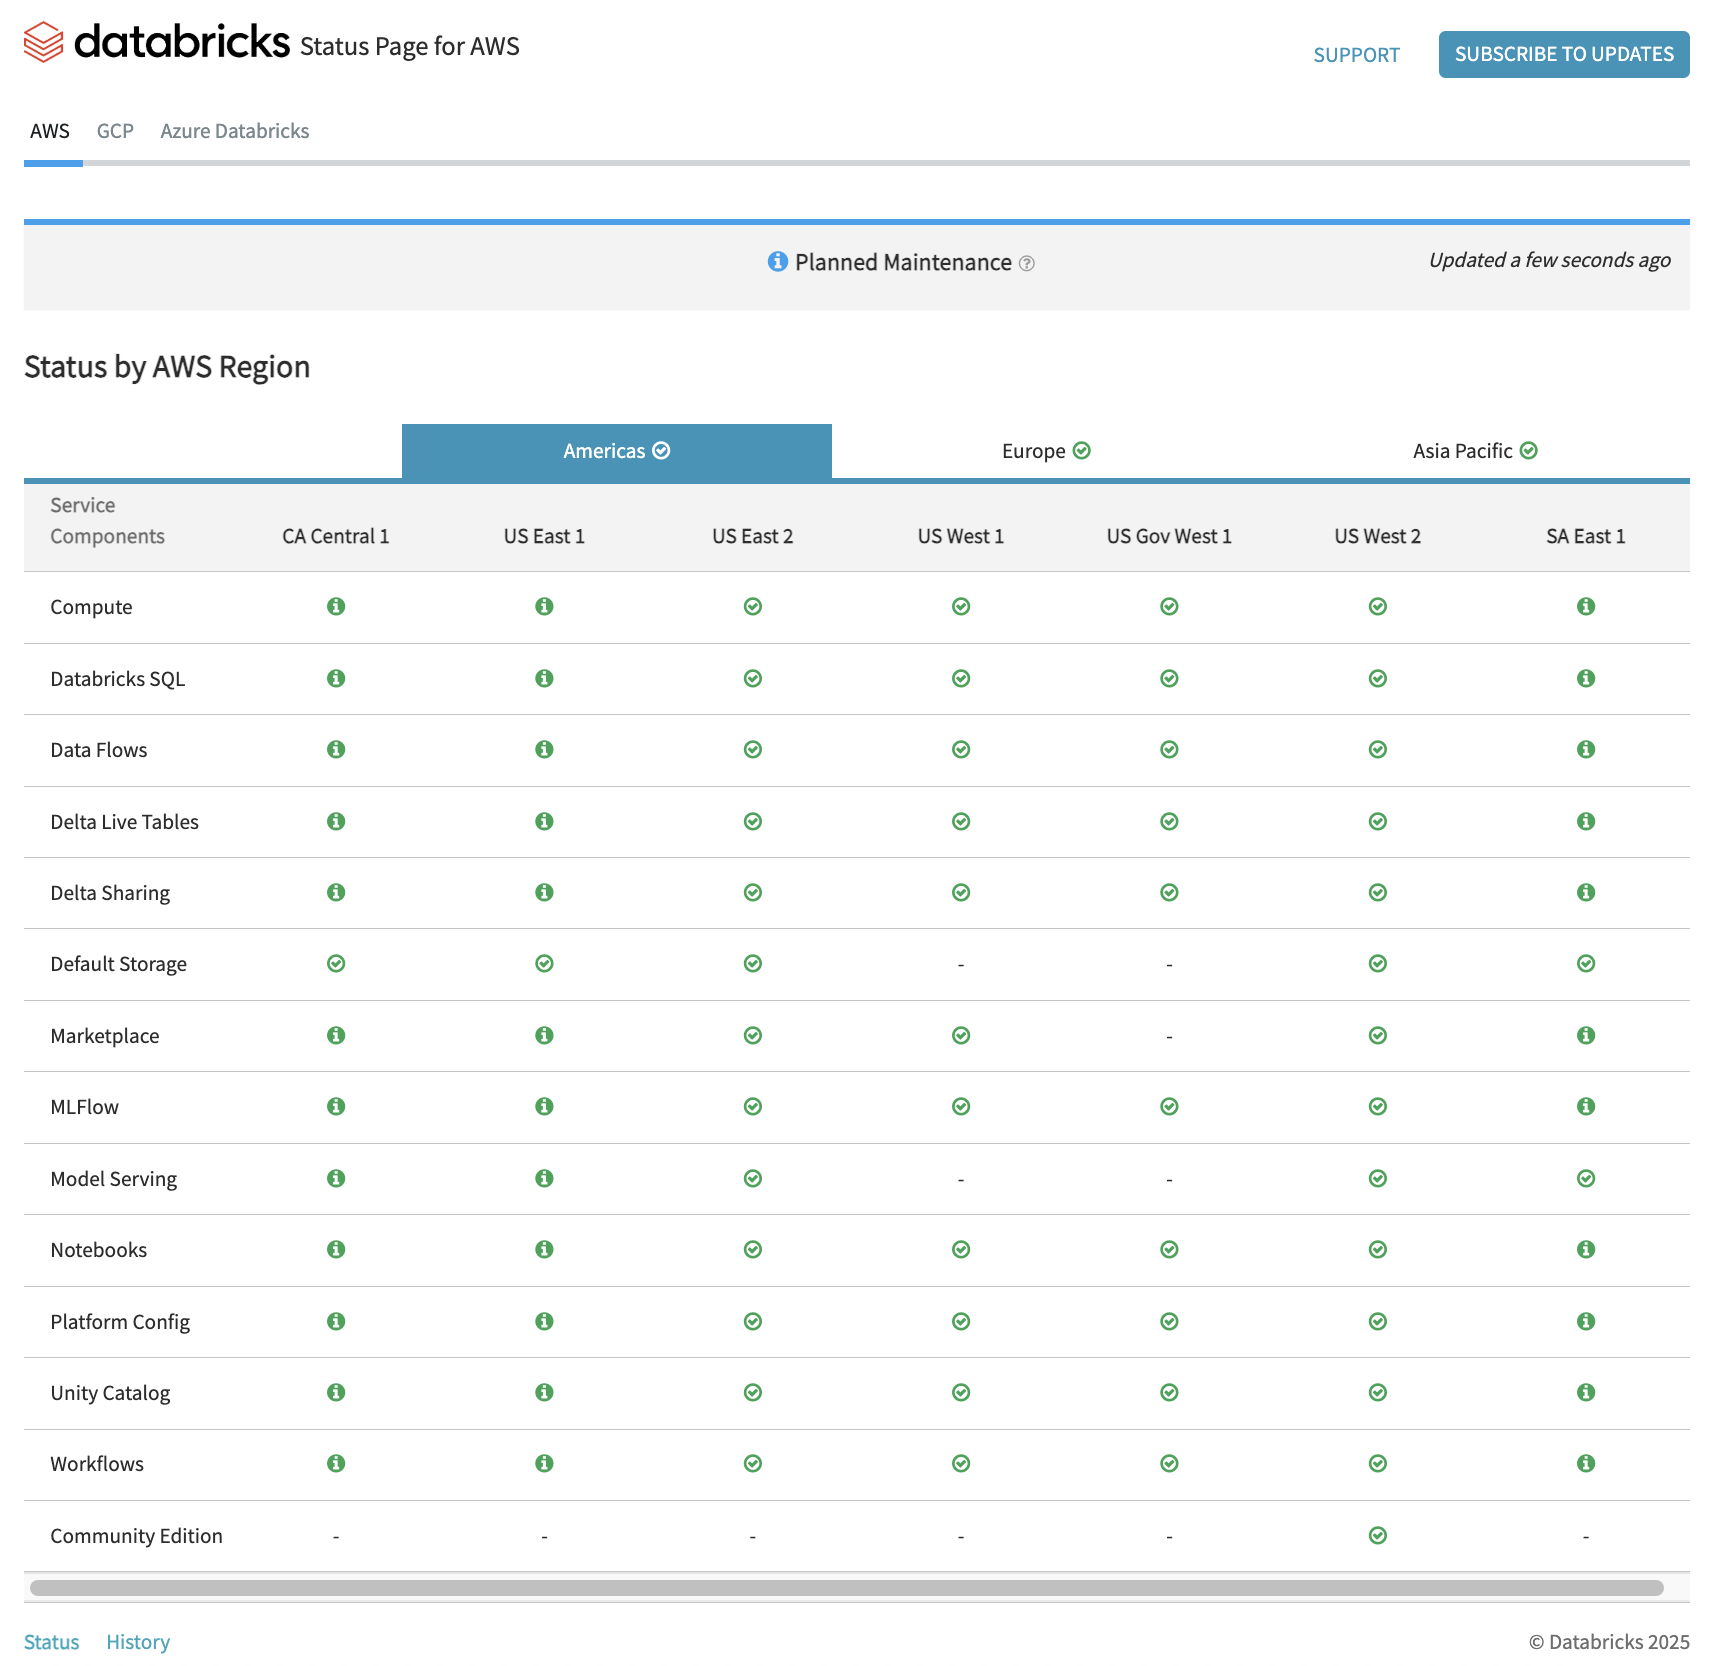1722x1666 pixels.
Task: Click the Marketplace row label
Action: [105, 1036]
